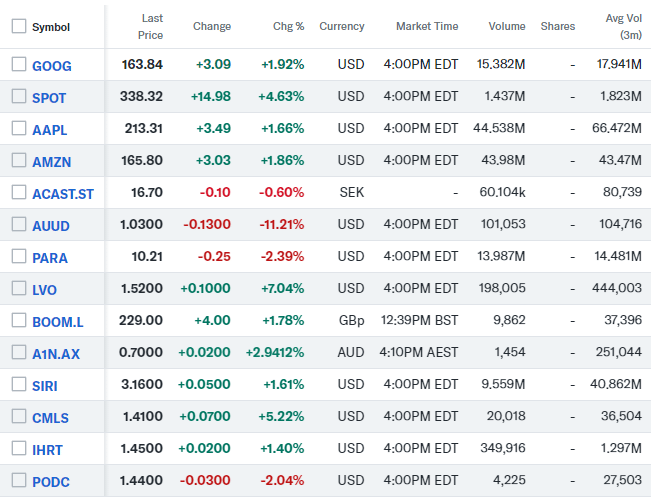Sort by the Currency column header
The image size is (651, 501).
(x=342, y=27)
